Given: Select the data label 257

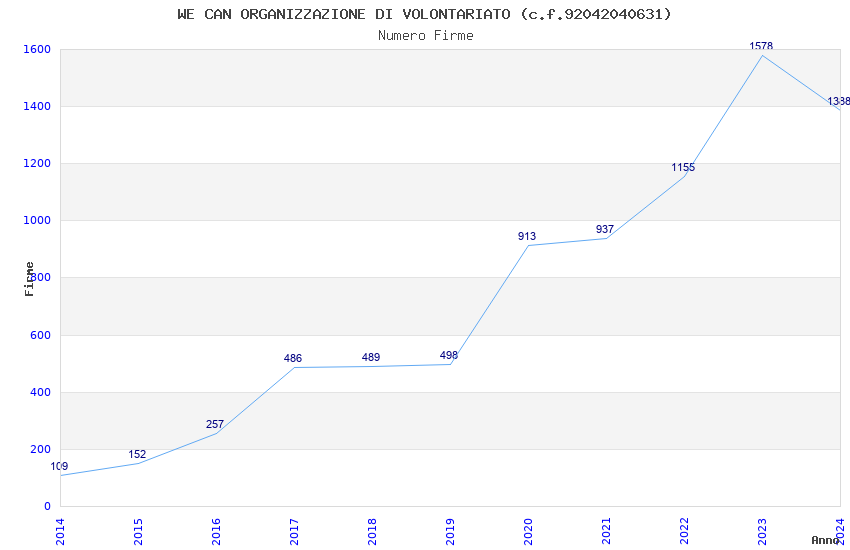Looking at the screenshot, I should point(215,424).
